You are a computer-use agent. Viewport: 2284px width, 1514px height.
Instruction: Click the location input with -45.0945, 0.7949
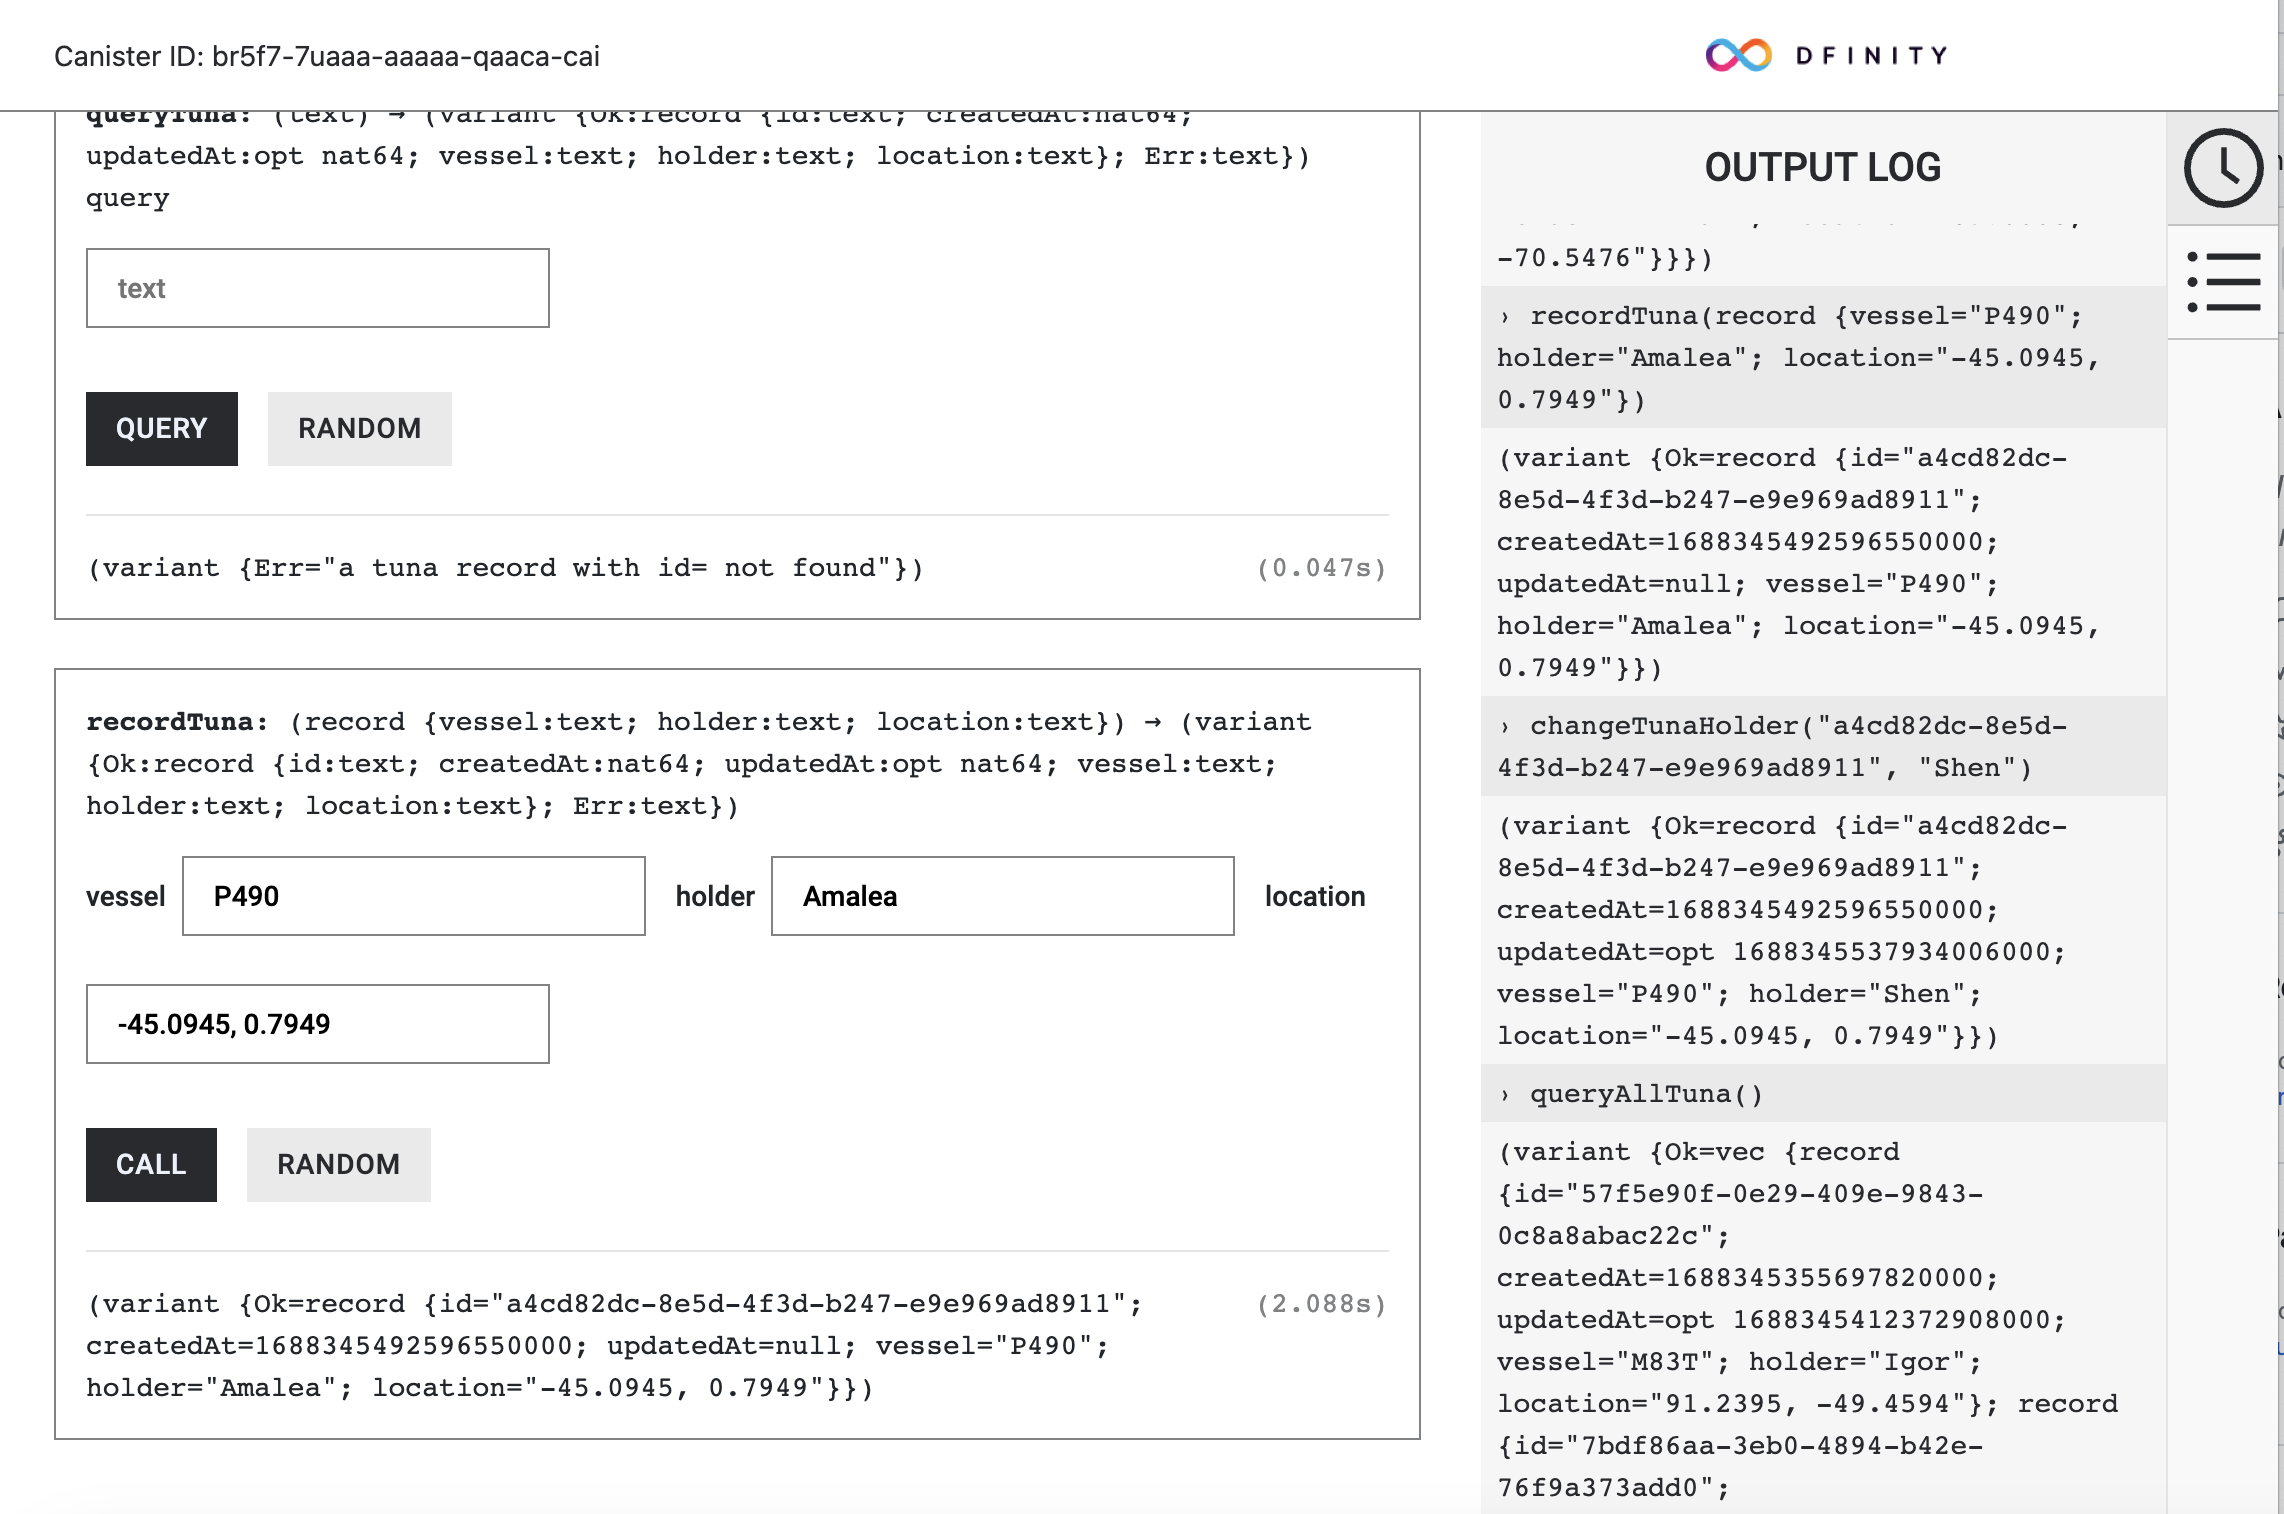coord(317,1024)
